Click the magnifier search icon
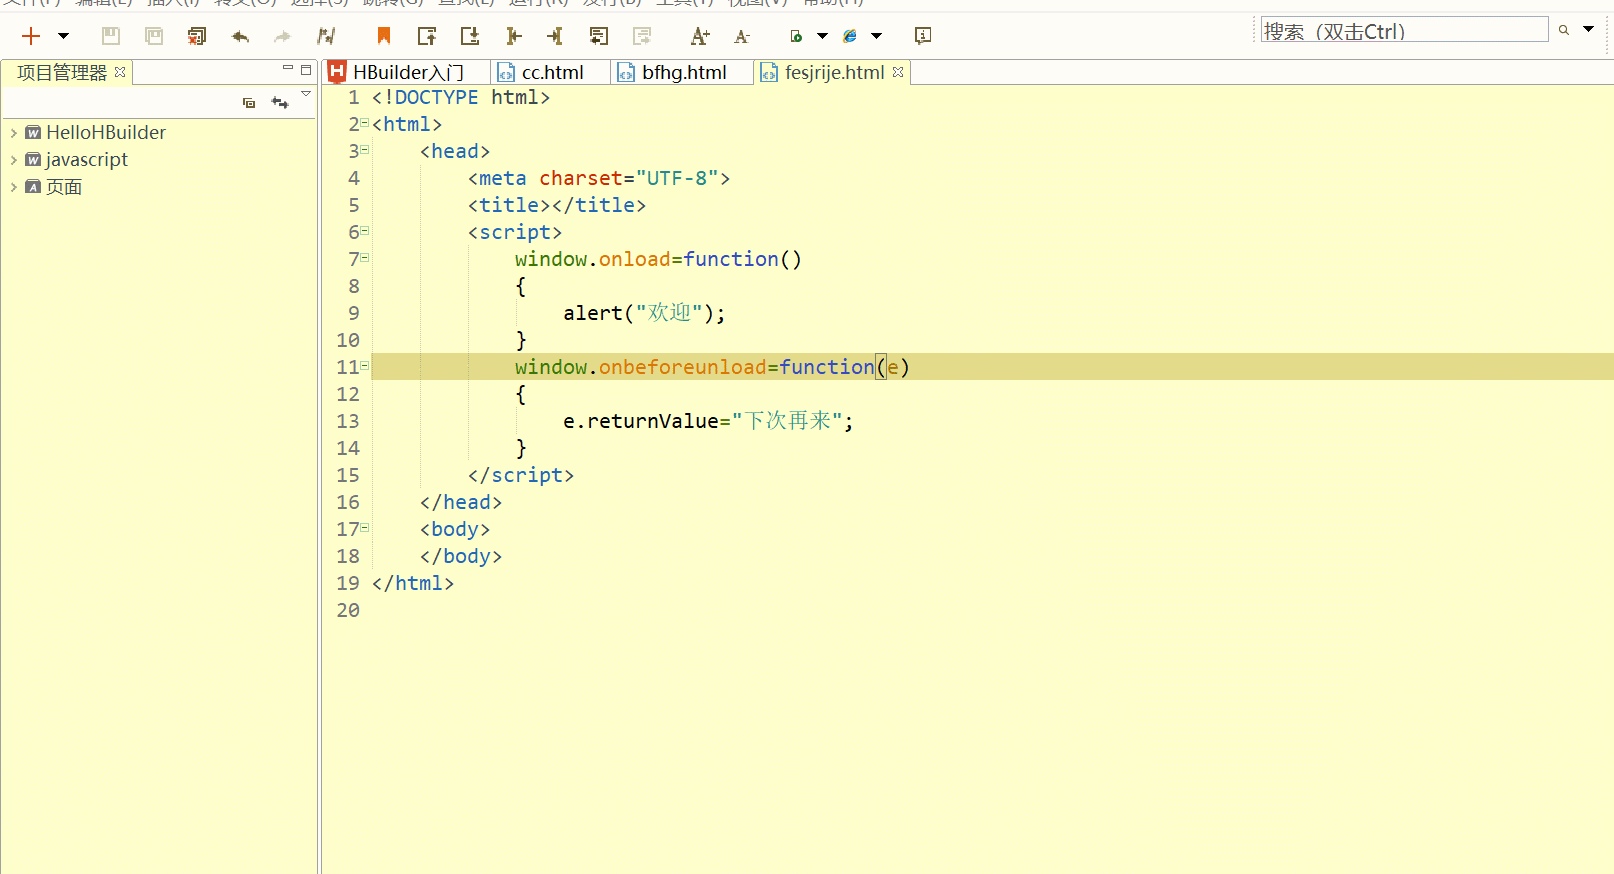1614x874 pixels. coord(1564,30)
